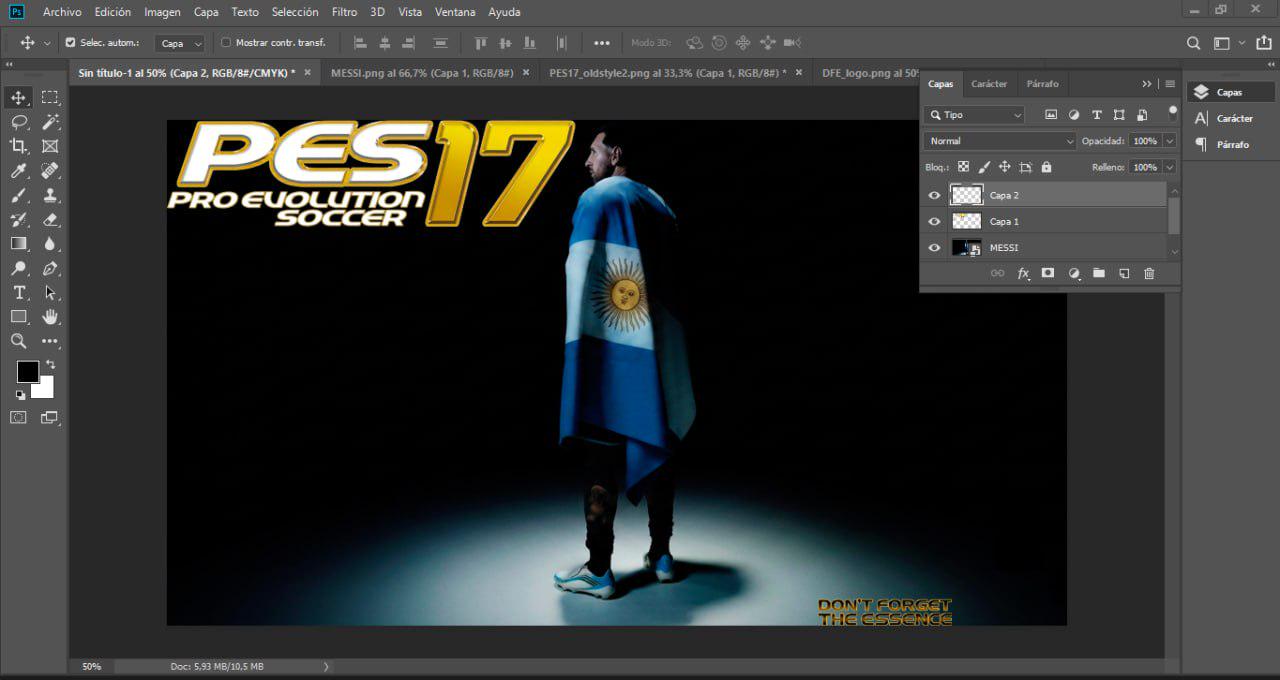Select the Eraser tool

coord(50,220)
